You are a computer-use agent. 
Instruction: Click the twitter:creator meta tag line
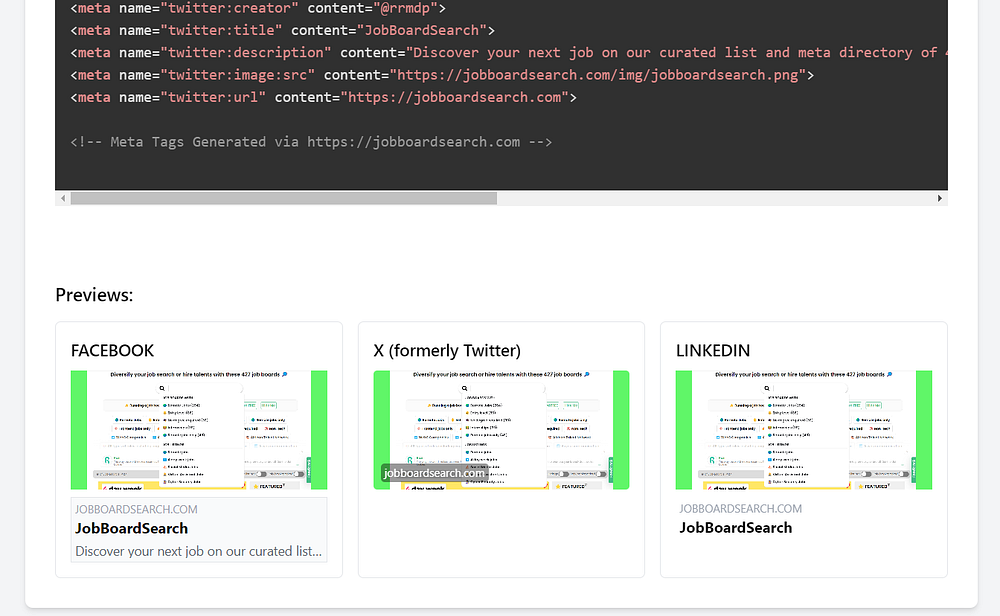tap(258, 8)
